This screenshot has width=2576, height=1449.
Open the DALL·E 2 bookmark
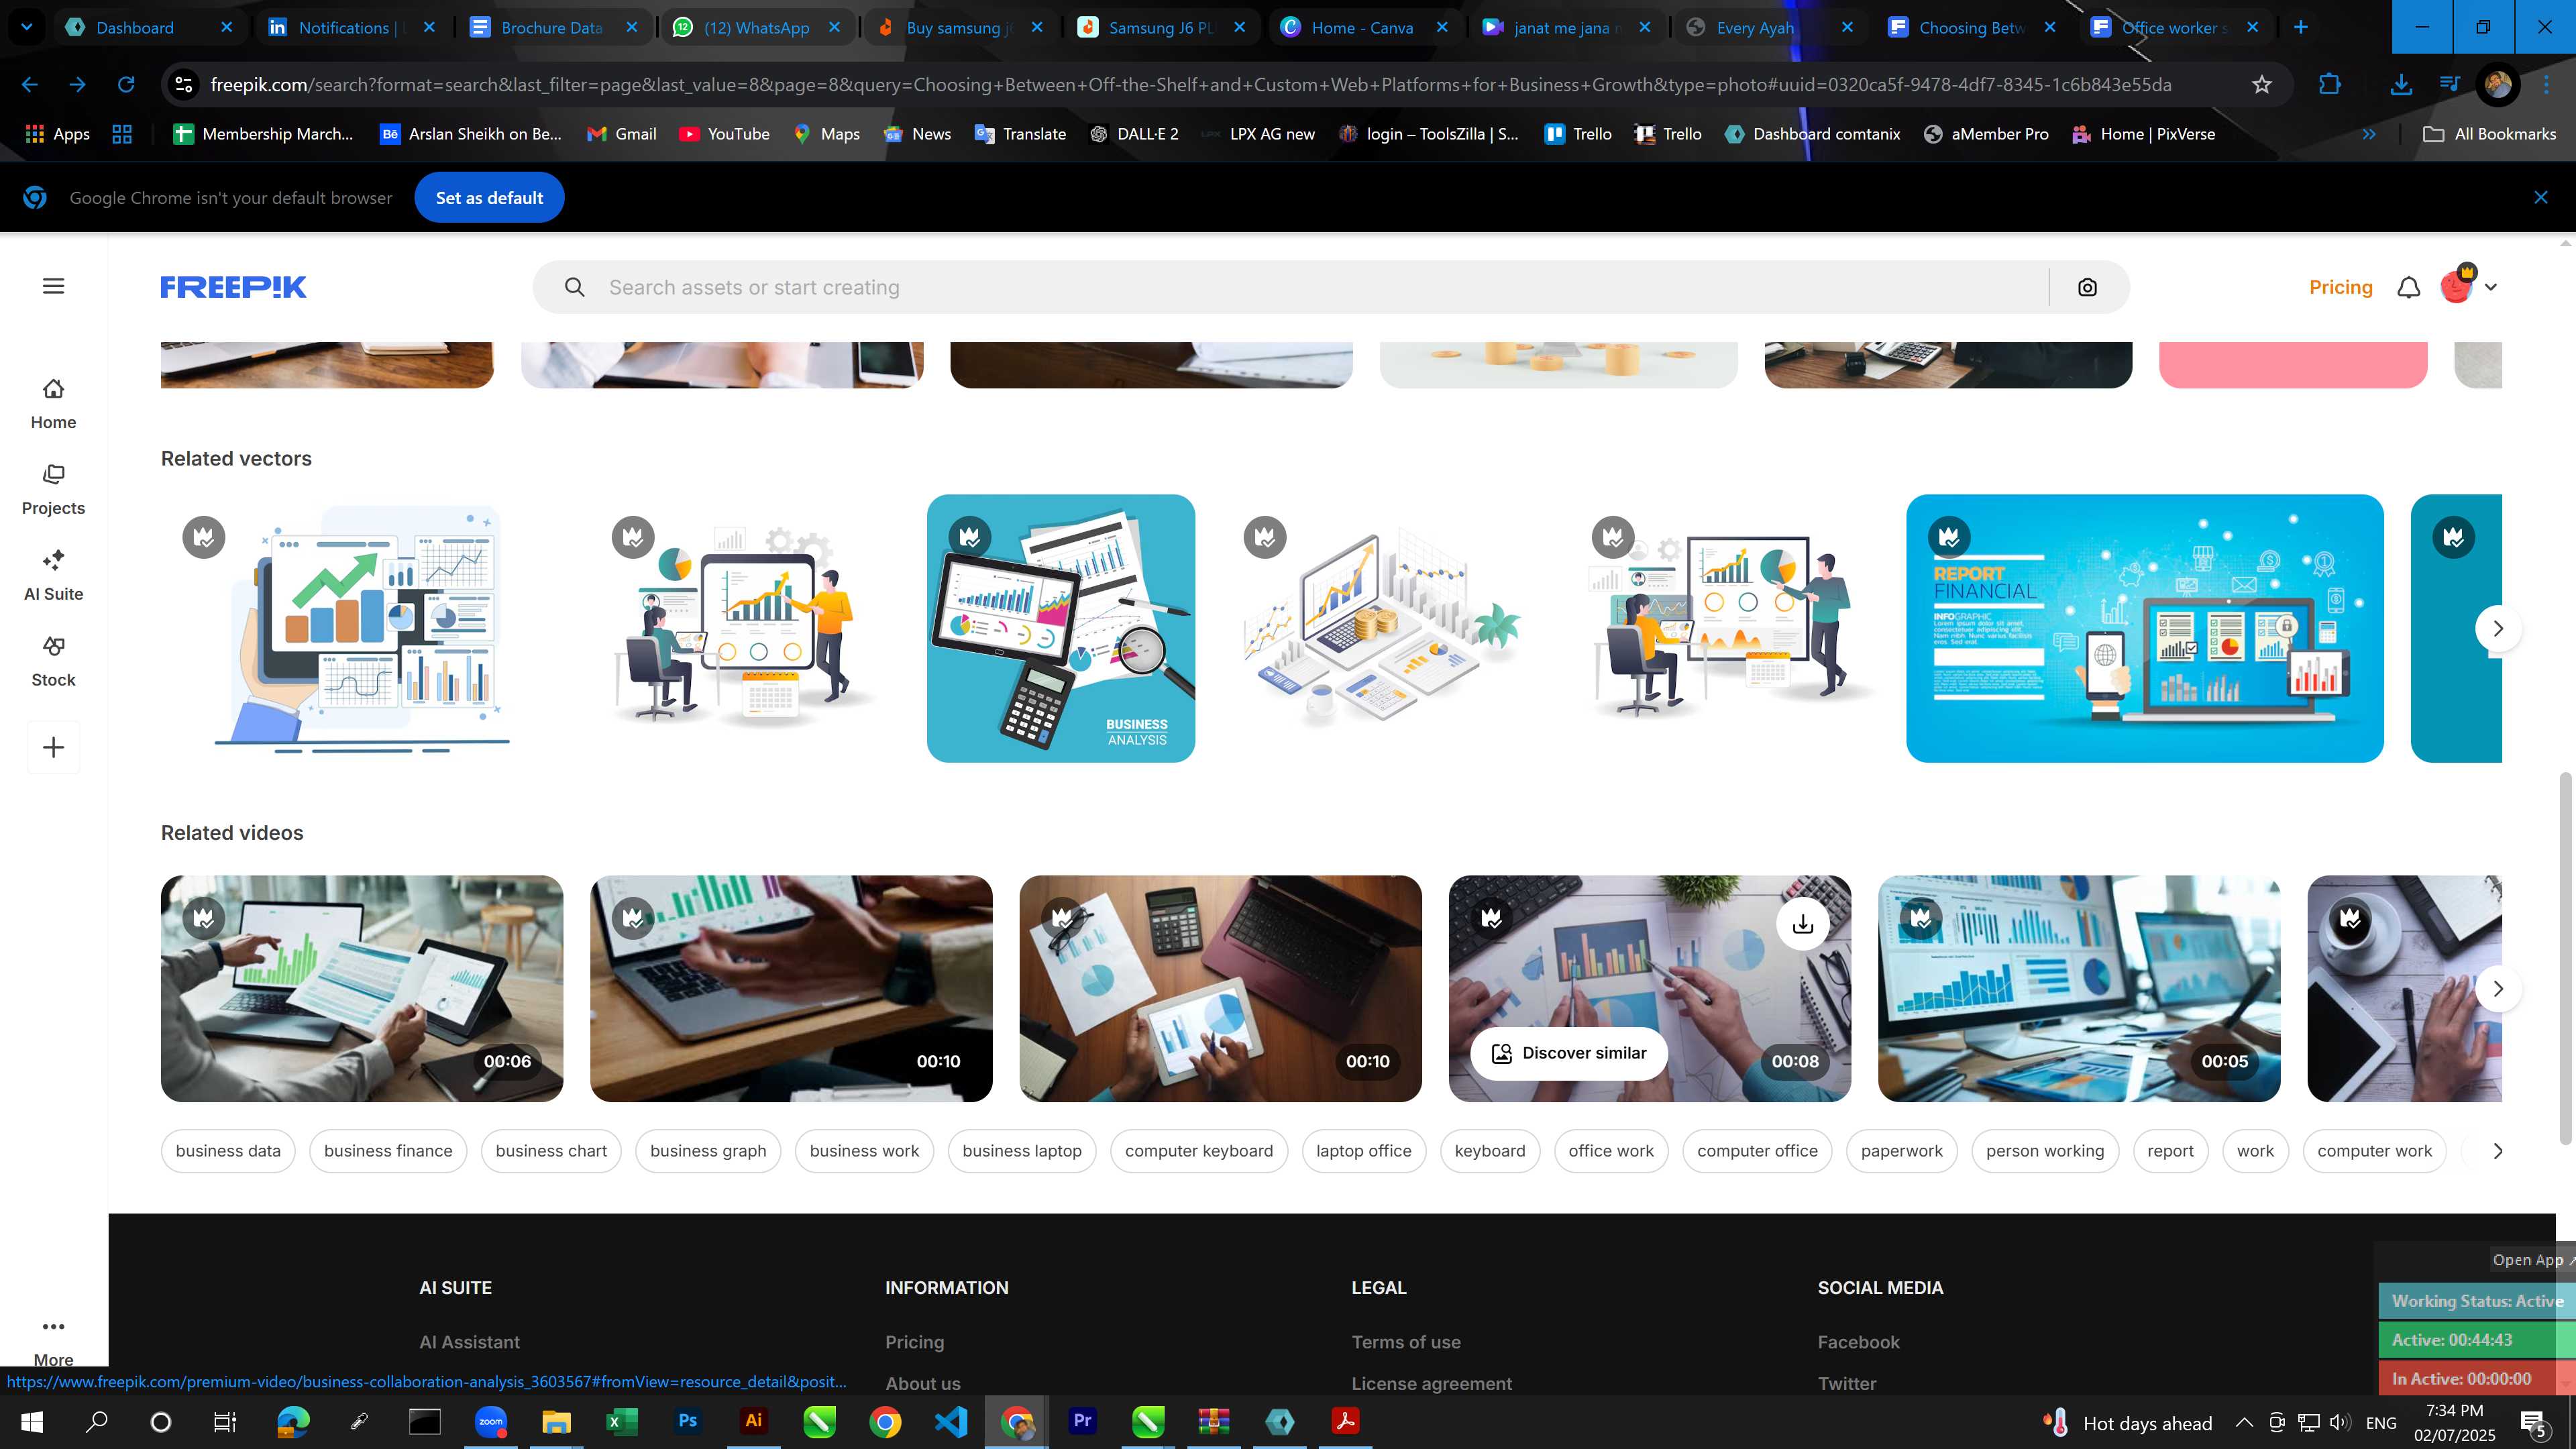pyautogui.click(x=1134, y=134)
